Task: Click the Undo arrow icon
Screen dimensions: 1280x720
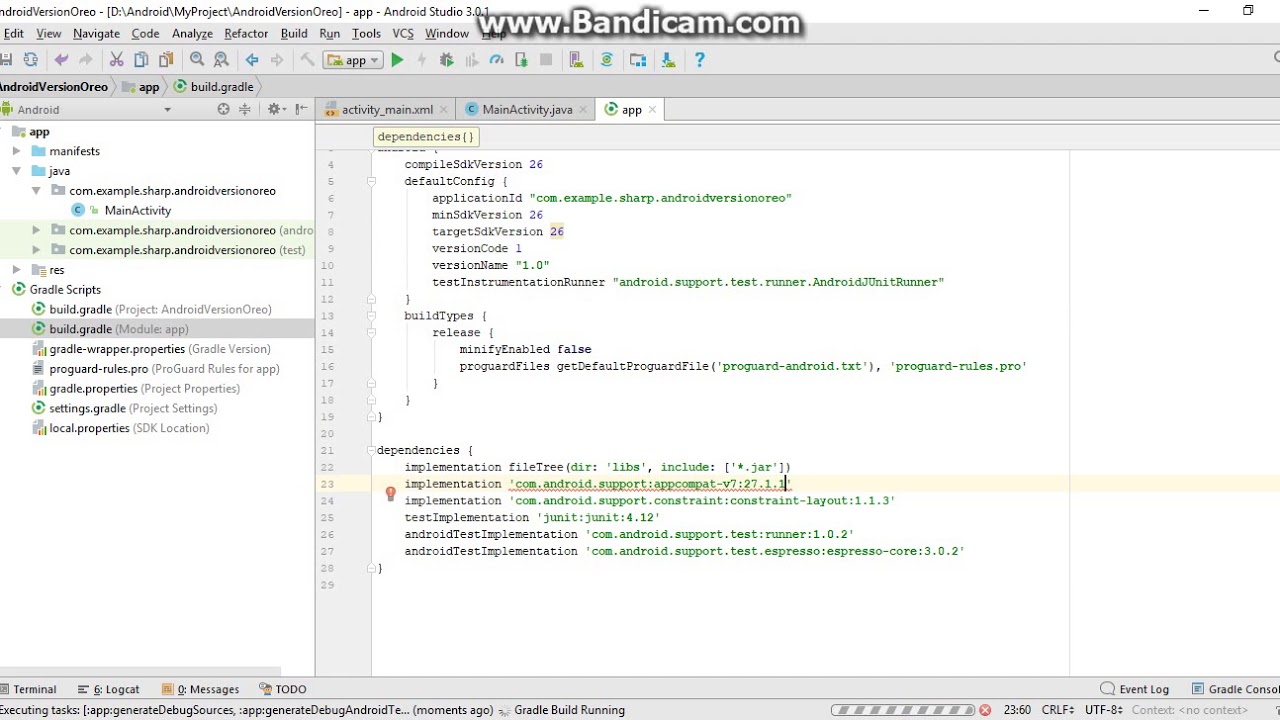Action: 61,60
